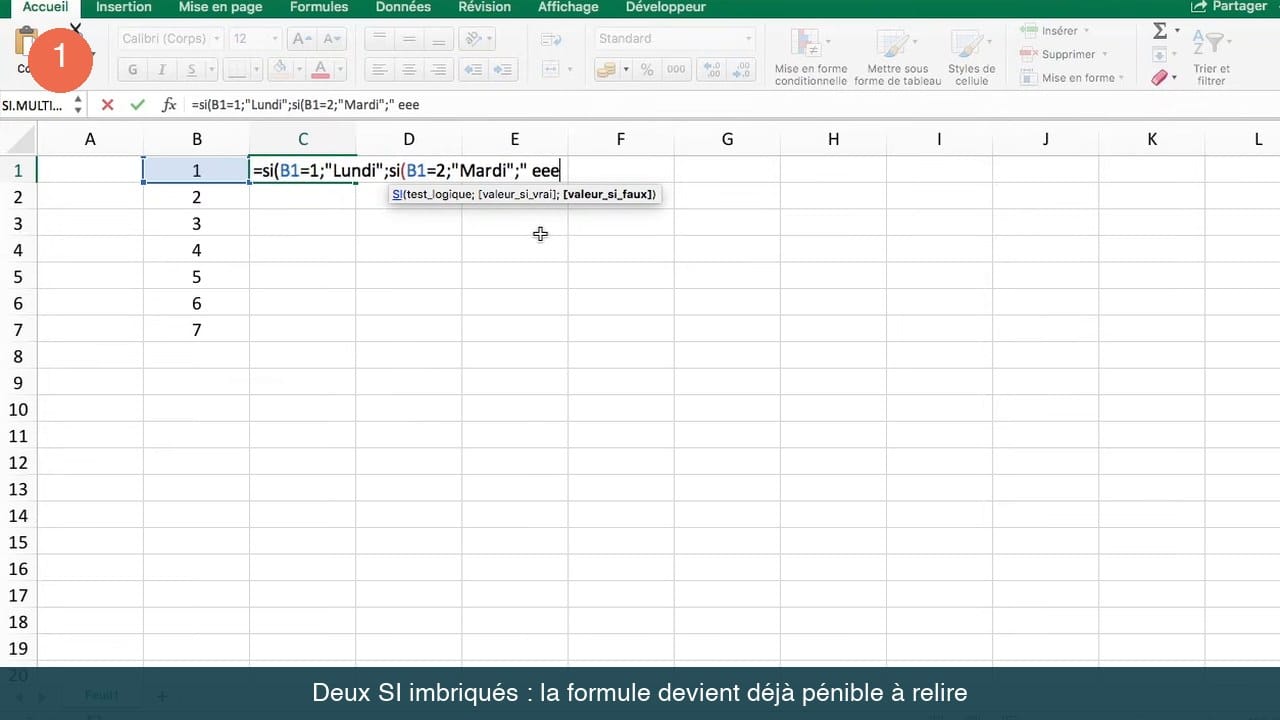This screenshot has width=1280, height=720.
Task: Select column header G
Action: point(727,139)
